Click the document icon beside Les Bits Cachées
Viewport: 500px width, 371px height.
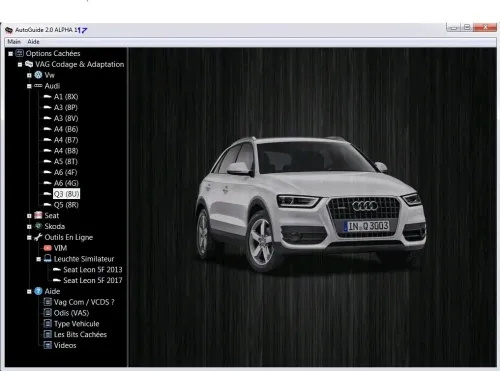(48, 334)
